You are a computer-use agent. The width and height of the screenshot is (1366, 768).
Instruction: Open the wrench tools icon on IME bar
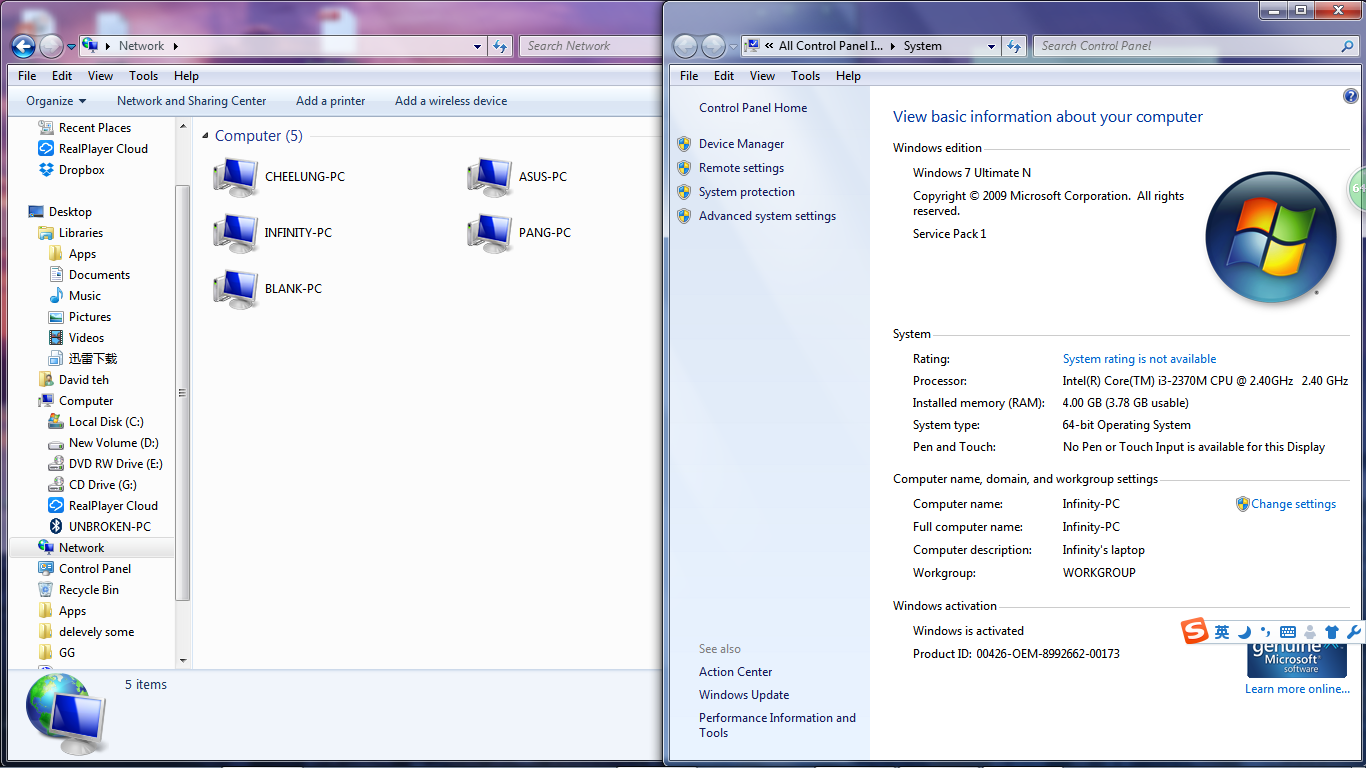[1354, 632]
